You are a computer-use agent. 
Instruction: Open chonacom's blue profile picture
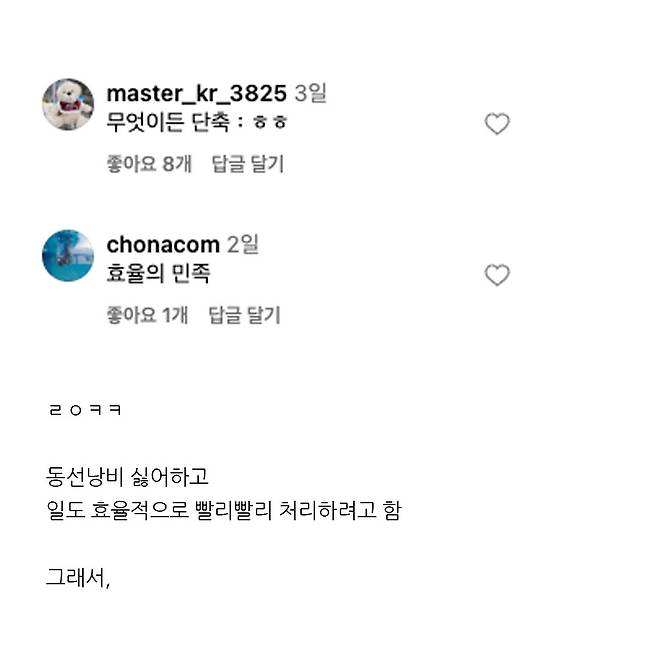68,255
